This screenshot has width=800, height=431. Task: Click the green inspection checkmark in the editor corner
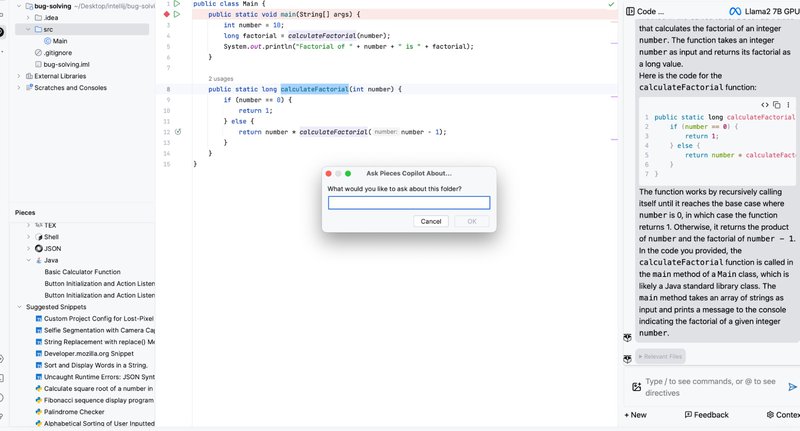pyautogui.click(x=611, y=4)
